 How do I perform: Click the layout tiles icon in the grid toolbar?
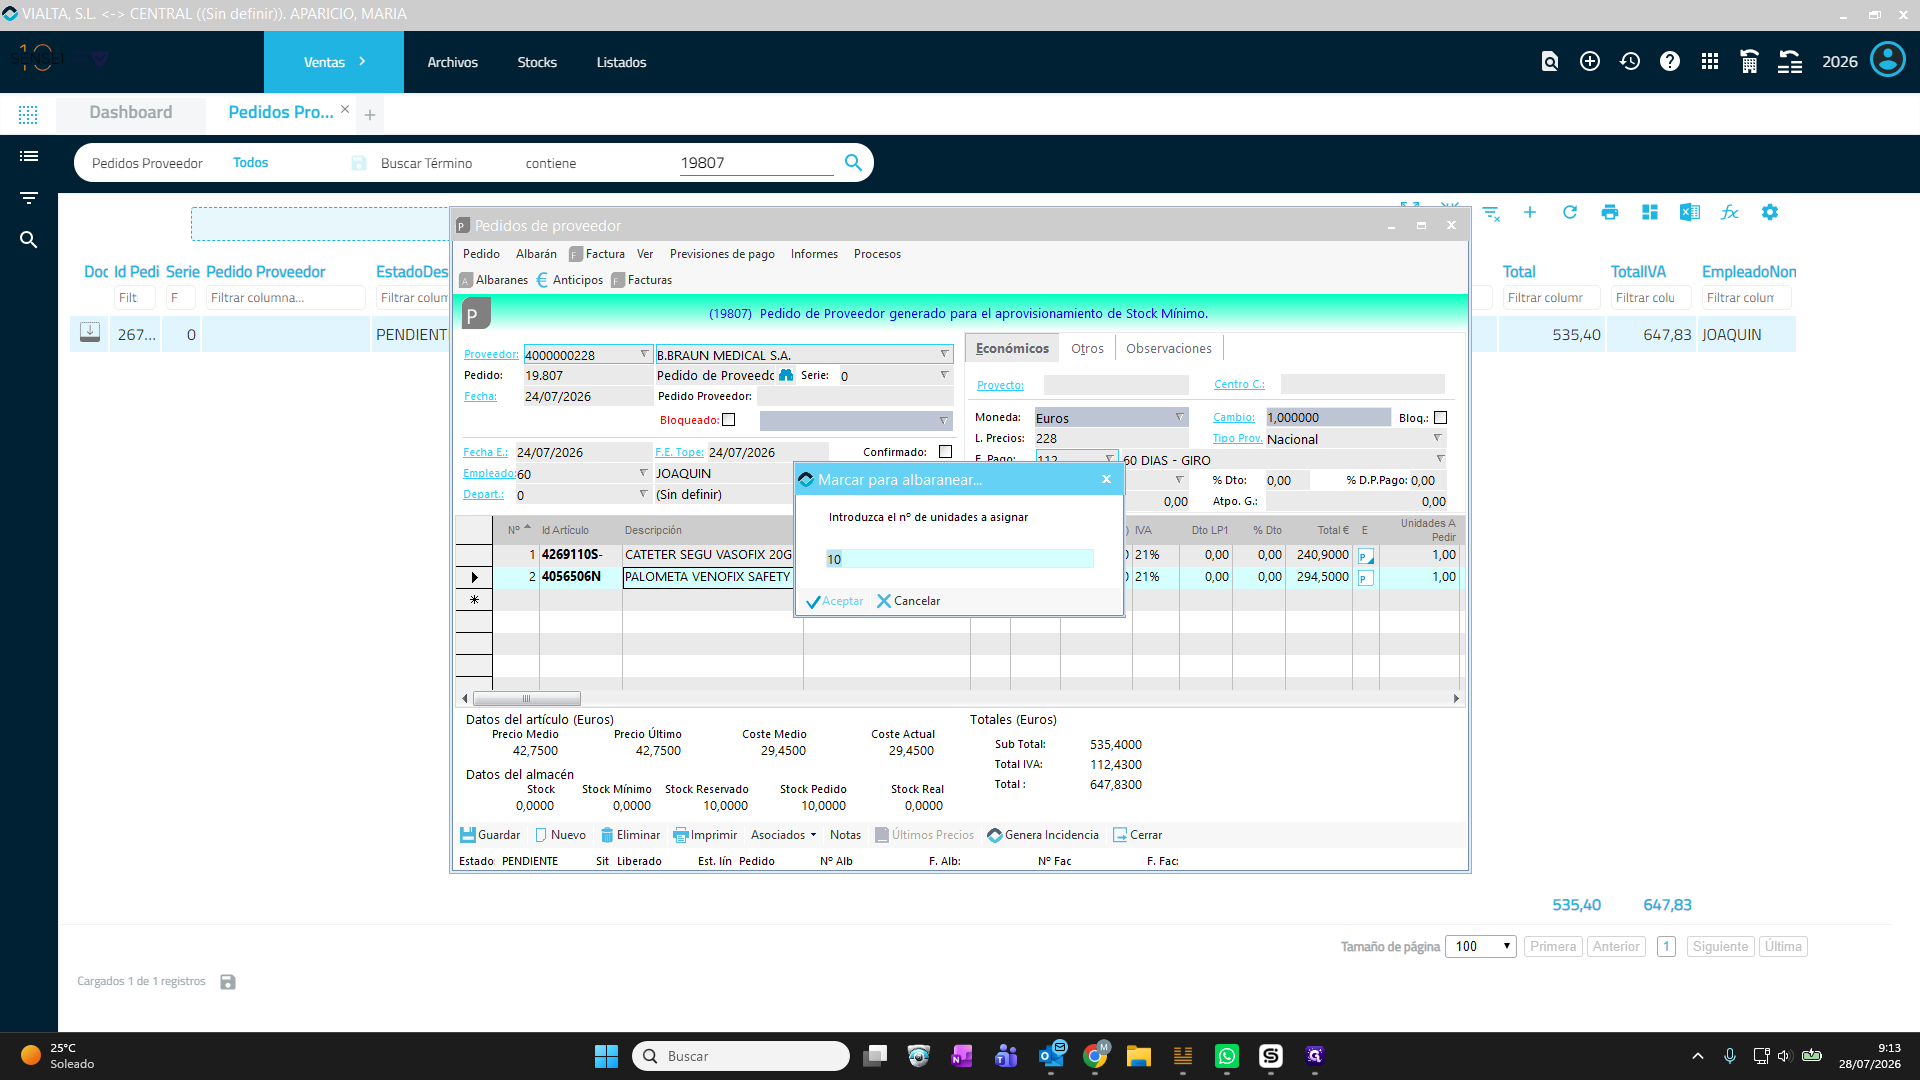point(1650,212)
